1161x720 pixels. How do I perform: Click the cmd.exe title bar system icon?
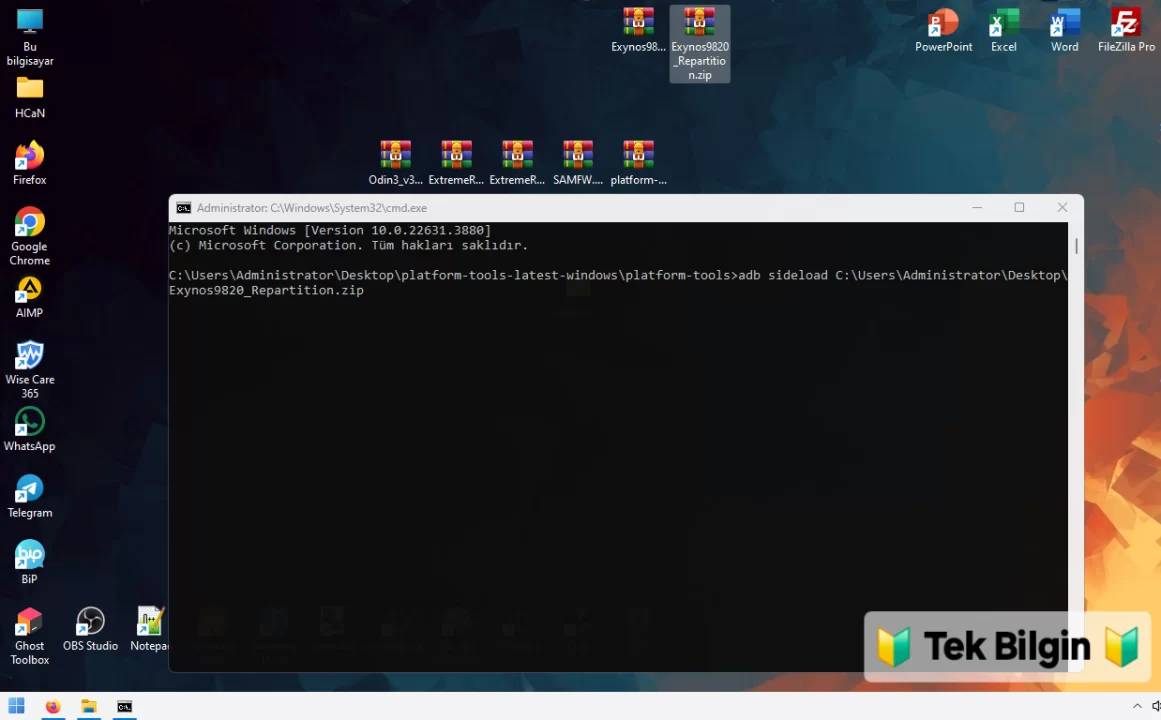pyautogui.click(x=184, y=208)
